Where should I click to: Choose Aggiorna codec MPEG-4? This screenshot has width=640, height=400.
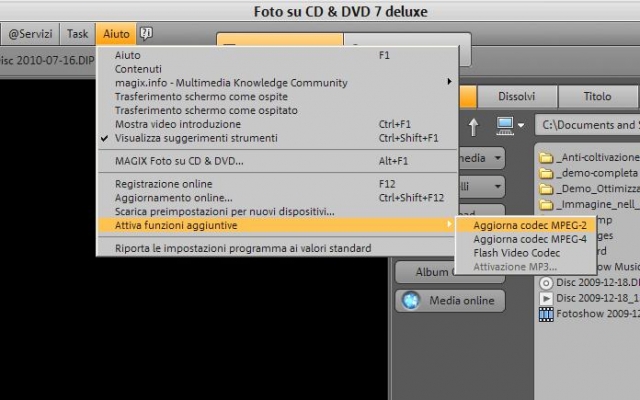click(525, 239)
